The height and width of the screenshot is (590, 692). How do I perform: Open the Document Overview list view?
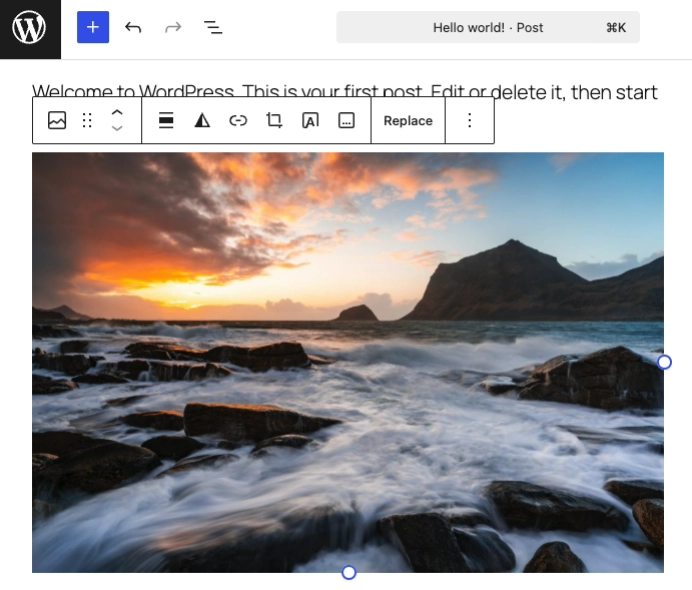point(213,27)
